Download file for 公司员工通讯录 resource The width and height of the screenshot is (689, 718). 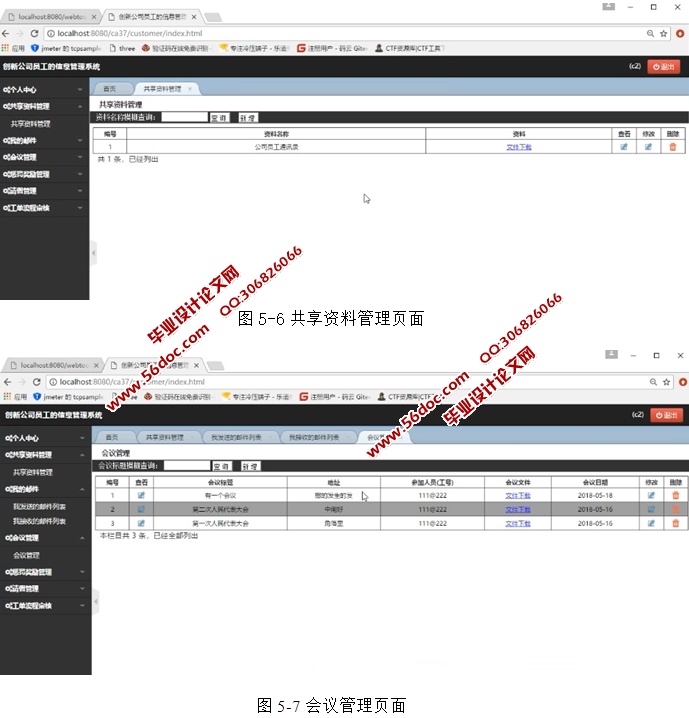pyautogui.click(x=519, y=147)
